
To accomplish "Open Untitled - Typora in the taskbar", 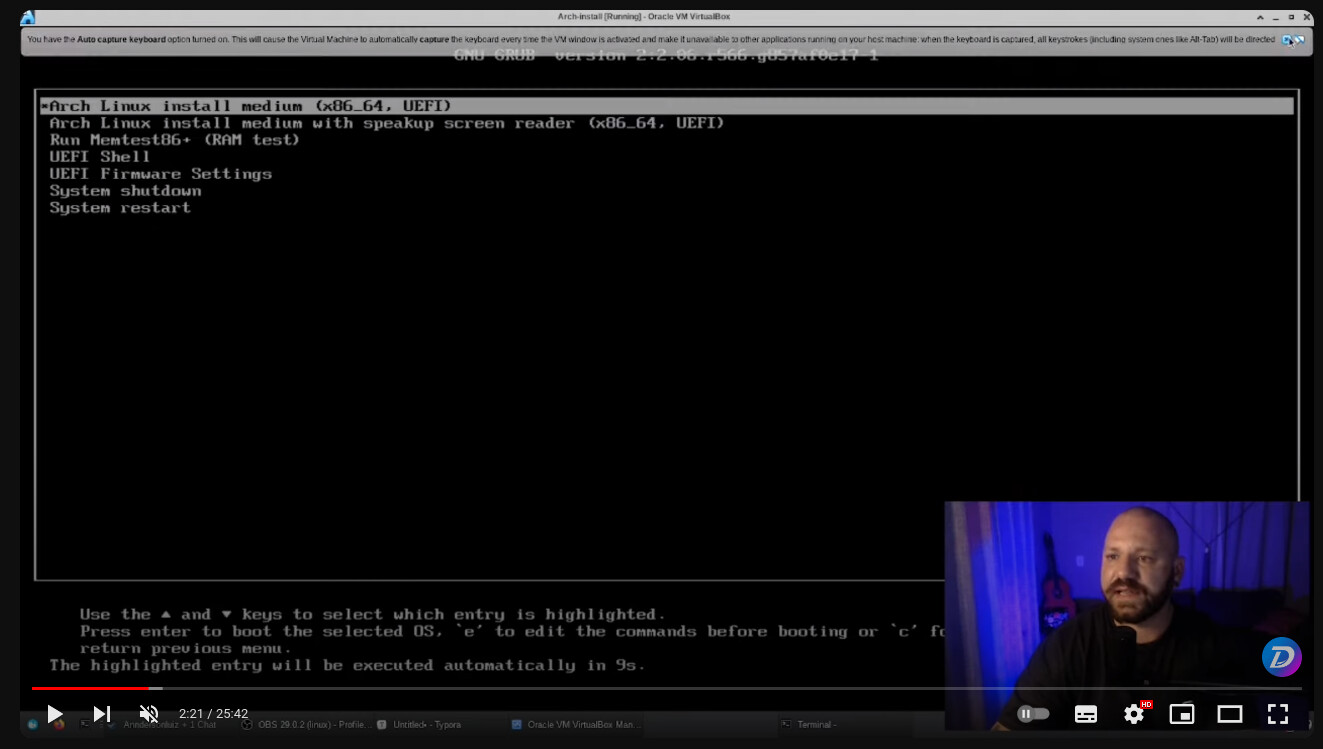I will click(419, 725).
